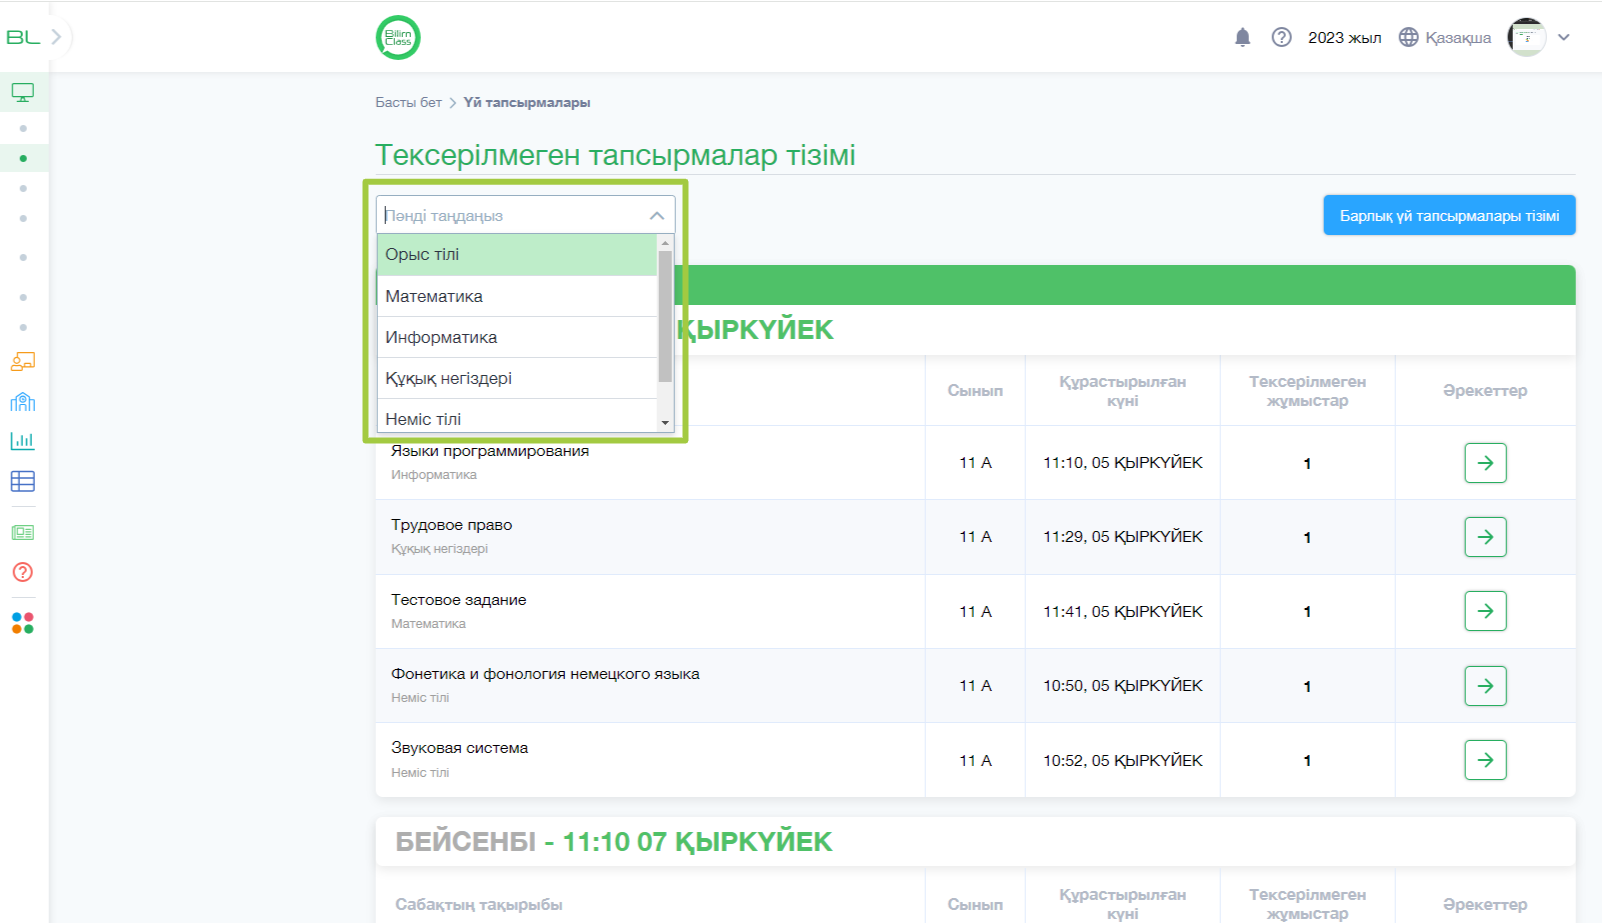Click the Языки программирования task title
The height and width of the screenshot is (923, 1602).
(x=490, y=451)
